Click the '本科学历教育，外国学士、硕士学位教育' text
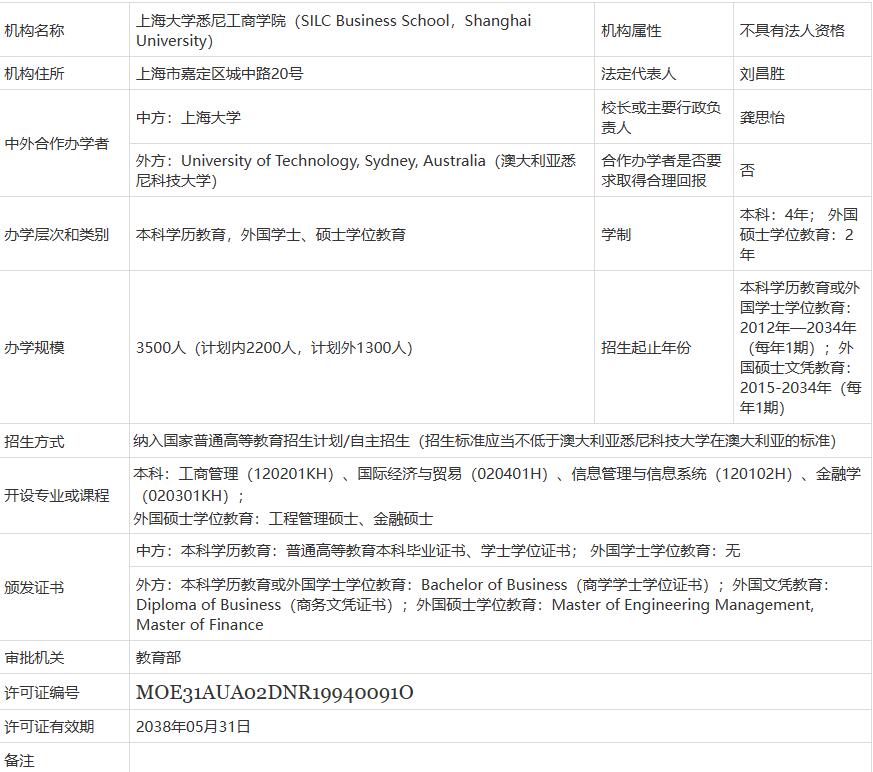 pyautogui.click(x=271, y=234)
